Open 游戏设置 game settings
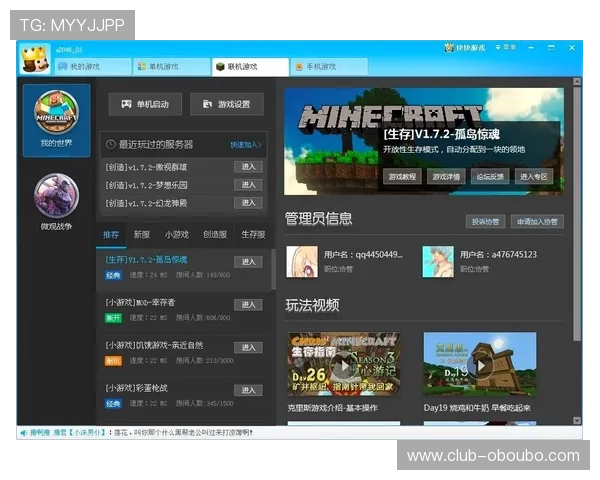600x480 pixels. pos(227,104)
